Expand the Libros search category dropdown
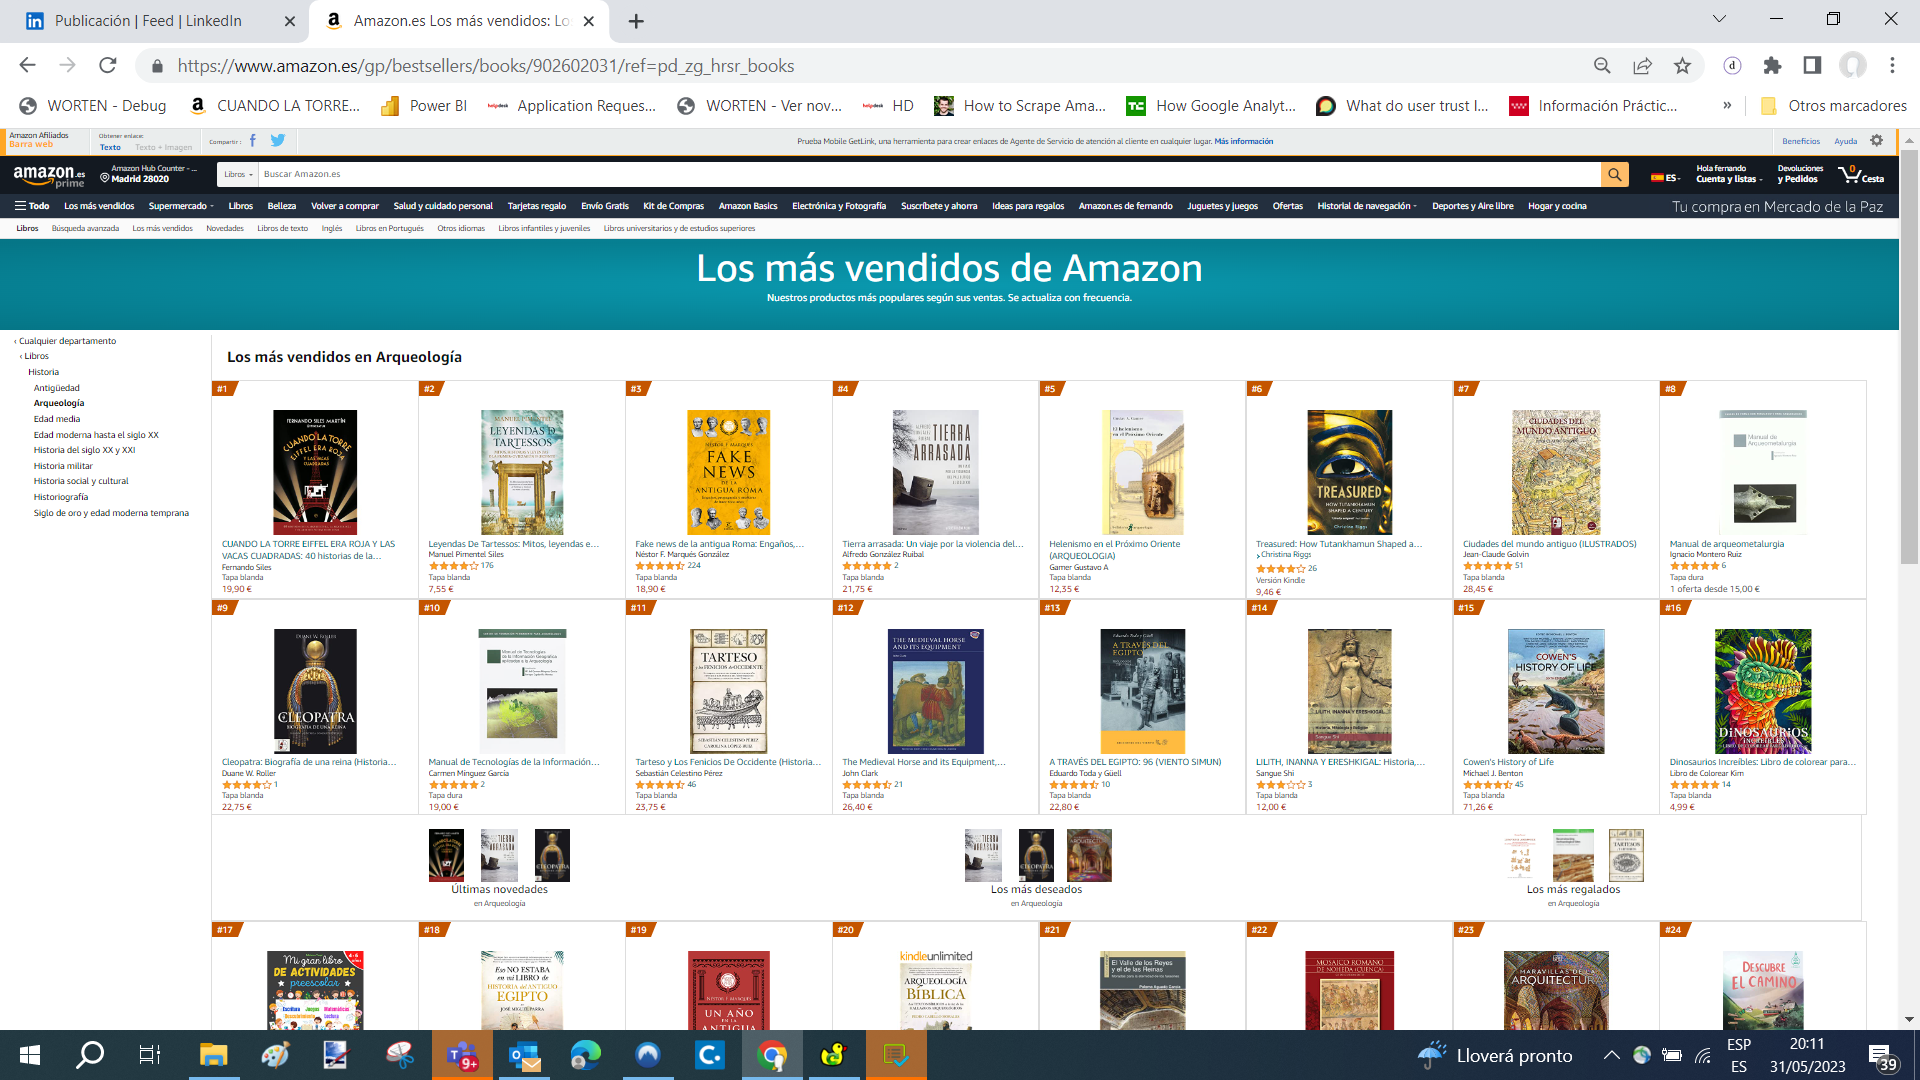Viewport: 1920px width, 1080px height. pyautogui.click(x=238, y=174)
